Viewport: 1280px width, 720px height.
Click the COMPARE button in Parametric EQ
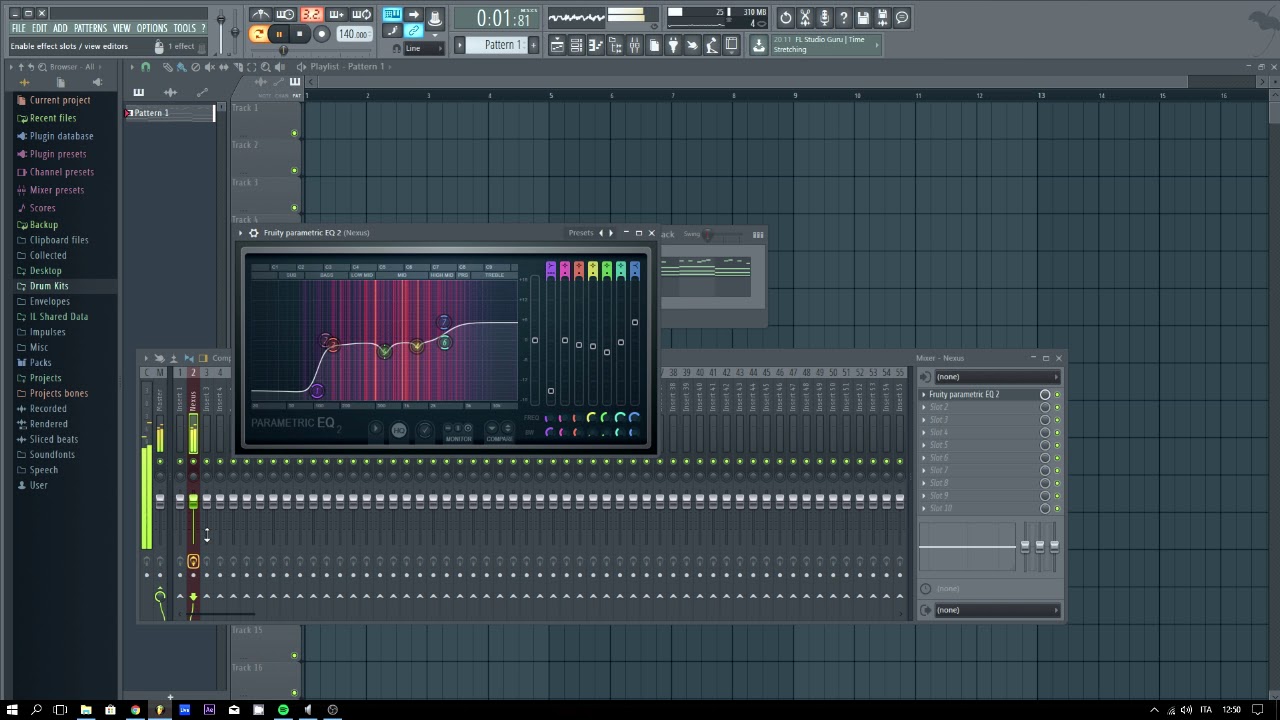[499, 432]
